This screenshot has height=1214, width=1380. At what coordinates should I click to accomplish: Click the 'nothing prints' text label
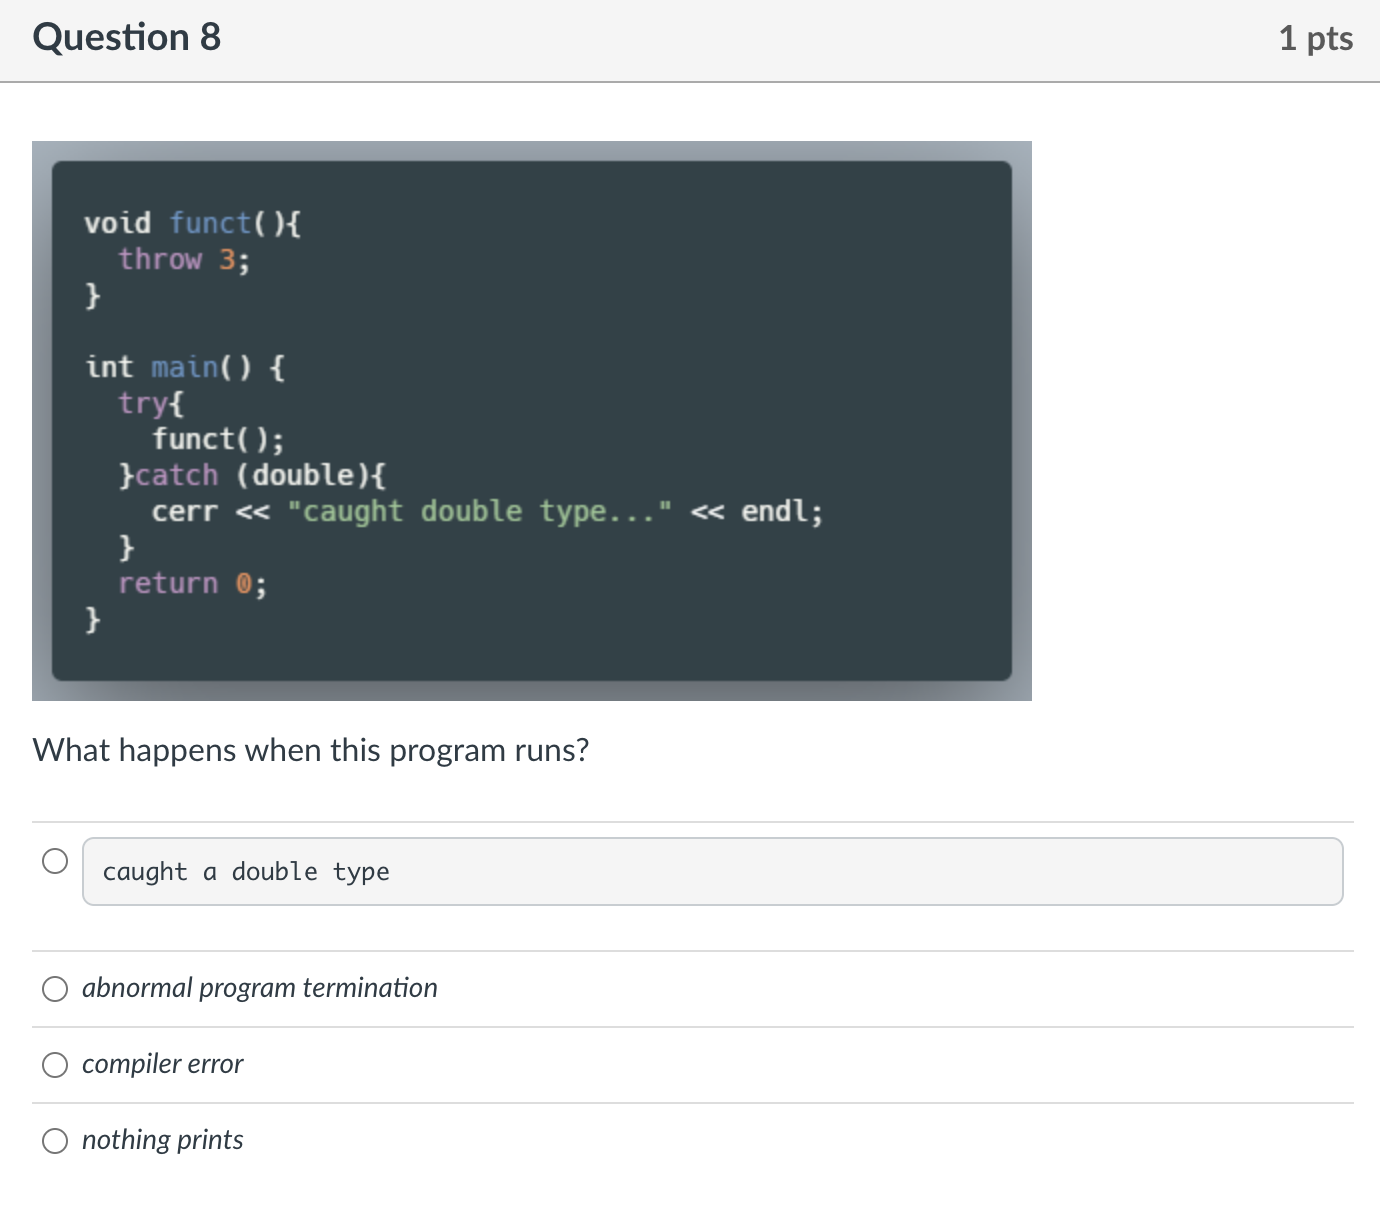(x=162, y=1139)
